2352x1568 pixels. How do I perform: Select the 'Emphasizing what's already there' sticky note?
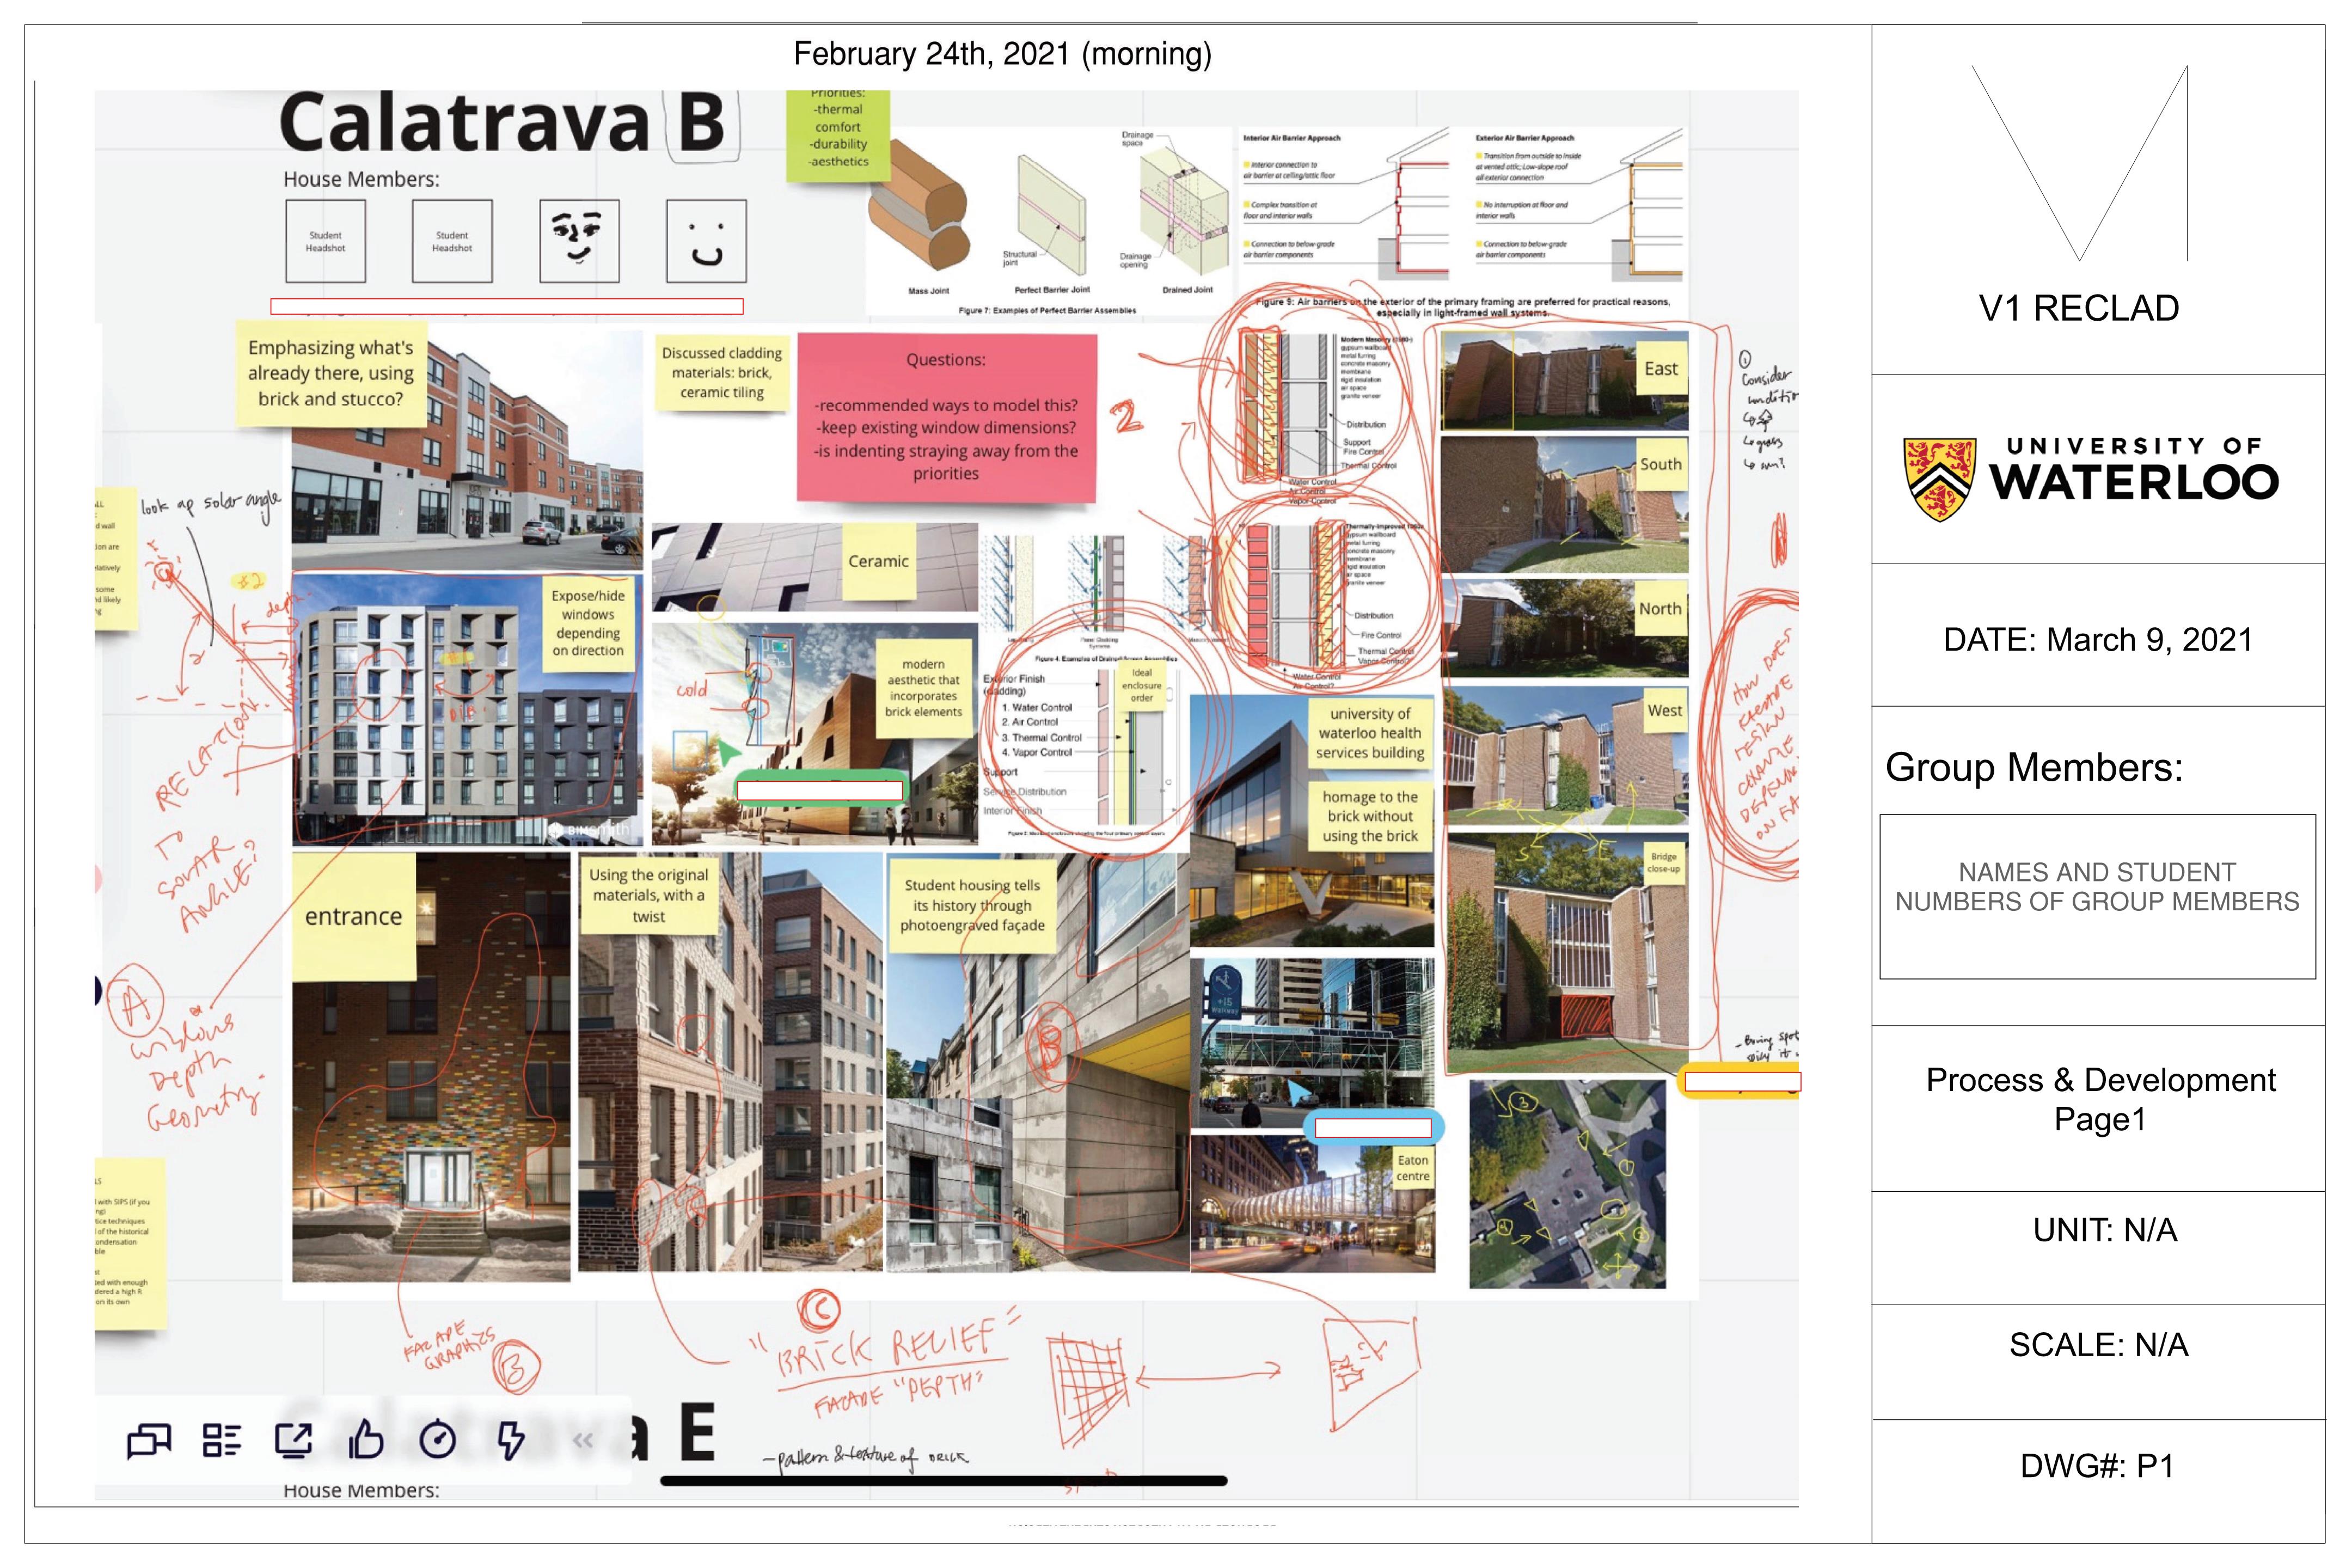coord(331,374)
